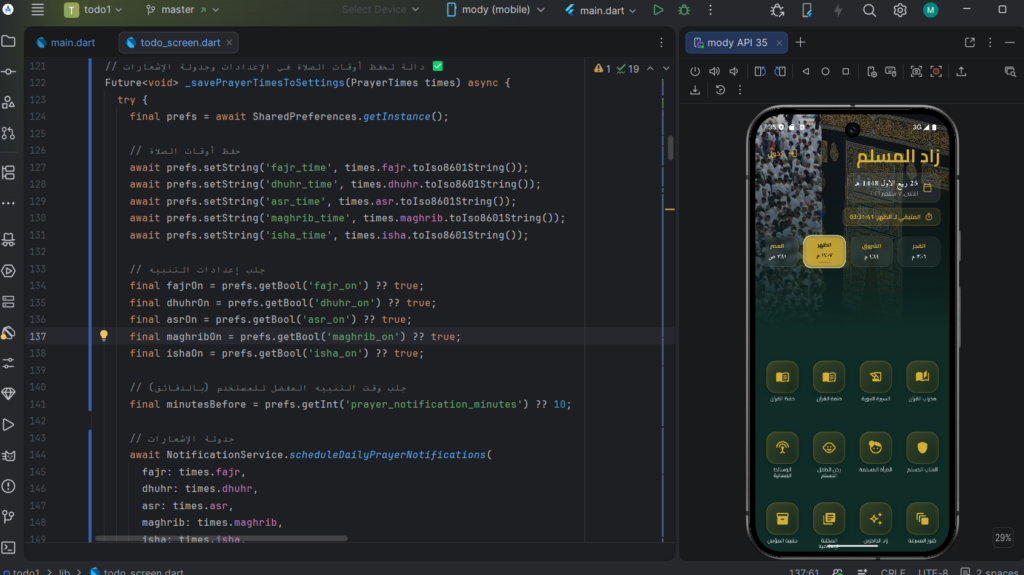Image resolution: width=1024 pixels, height=575 pixels.
Task: Open the Terminal tool window
Action: click(x=8, y=548)
